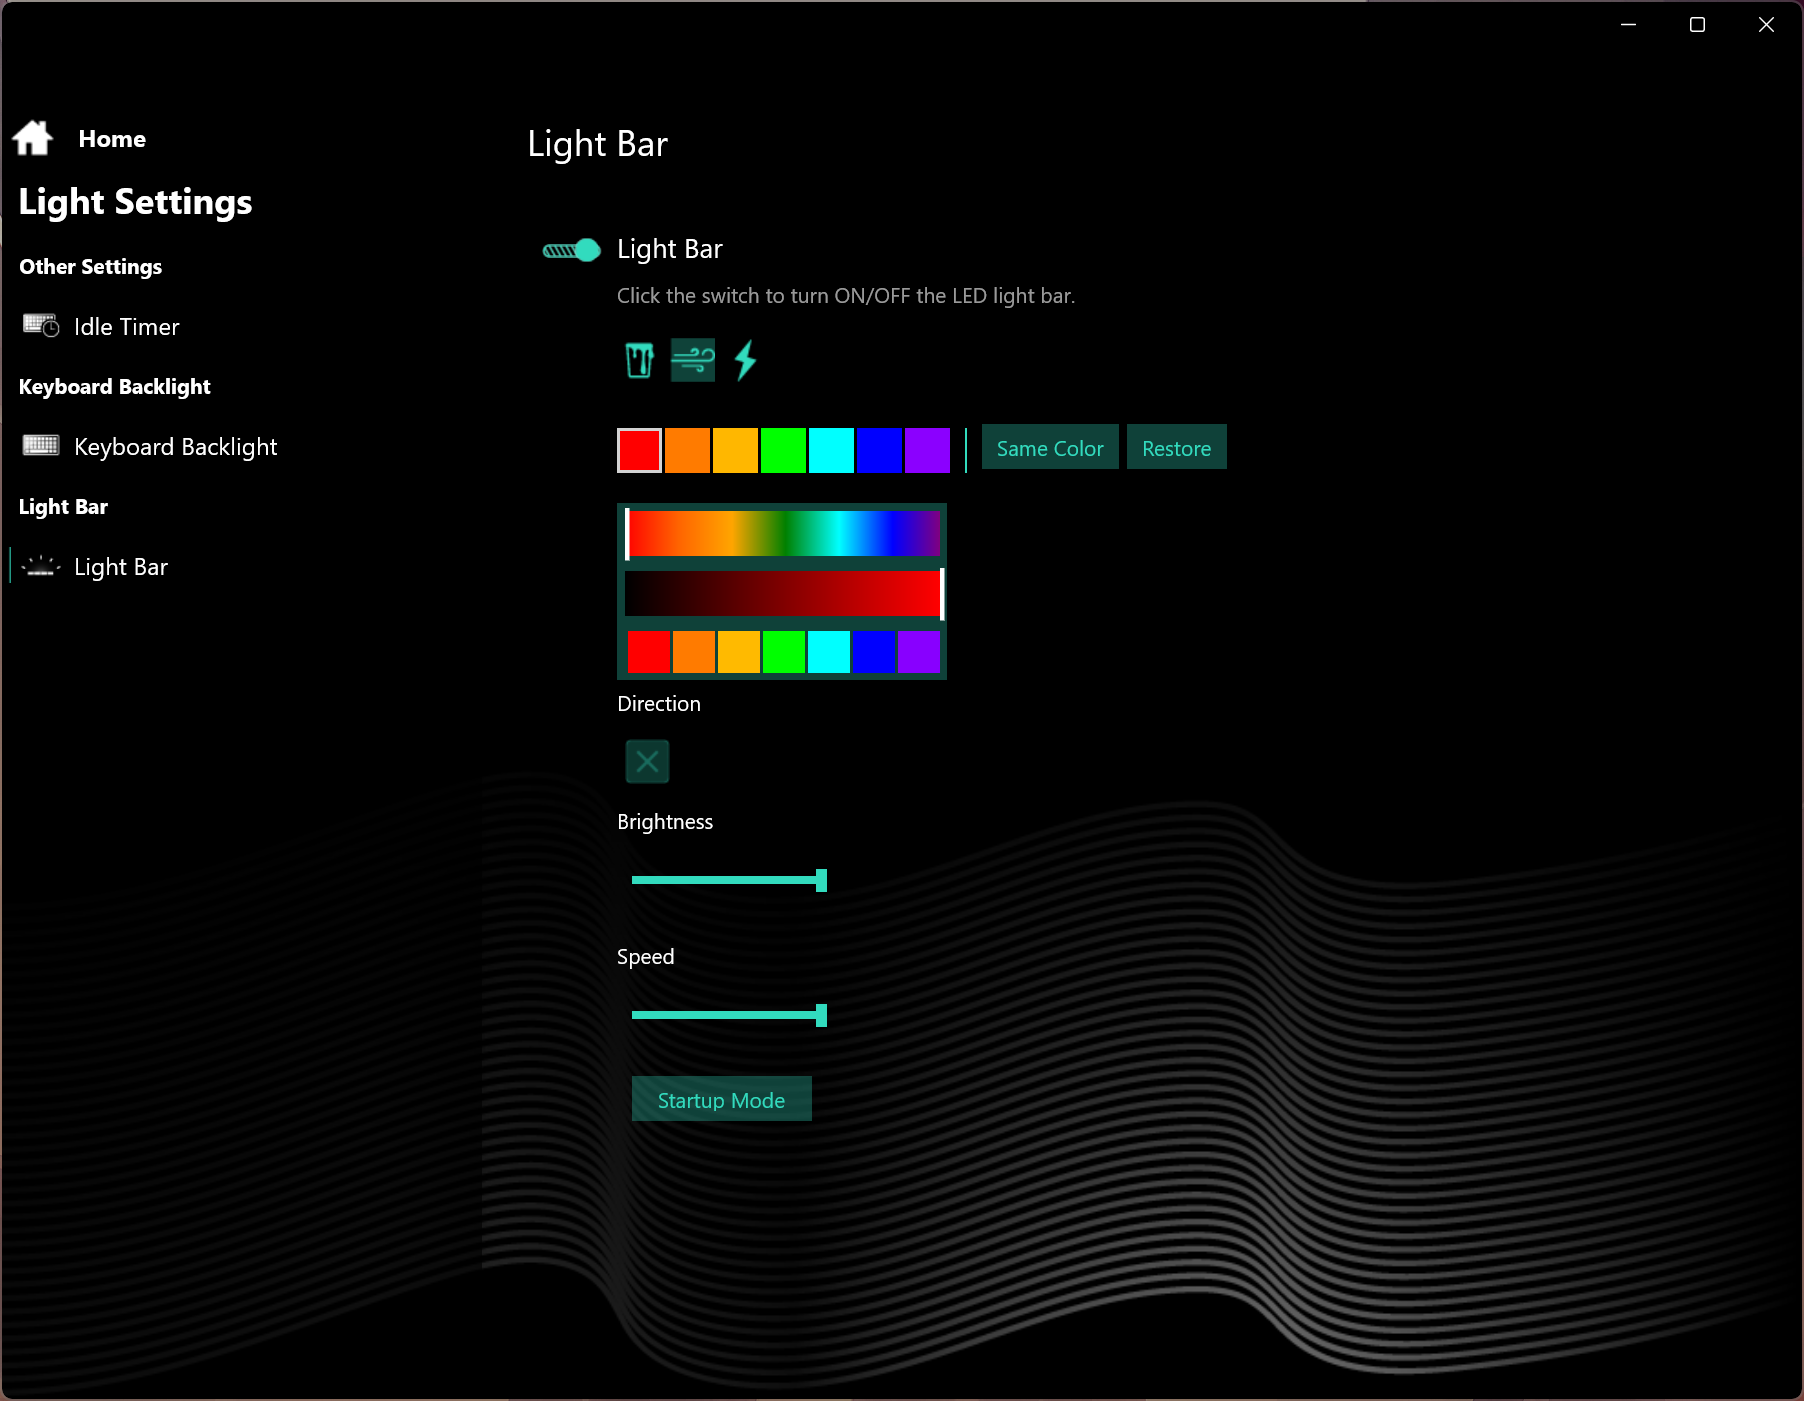Pick orange preset in color picker panel

(x=694, y=652)
